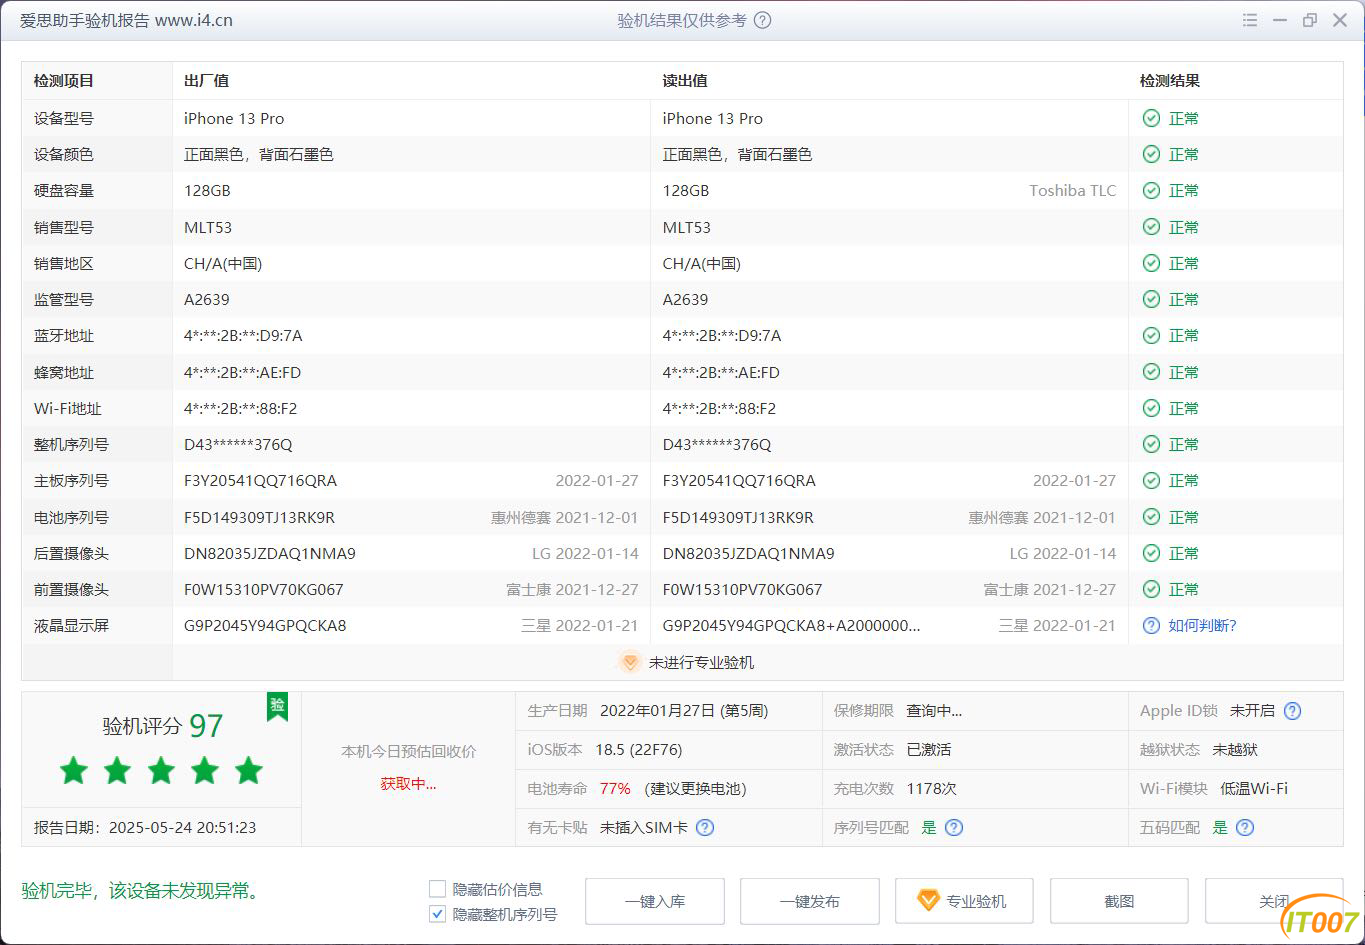
Task: Click the battery health value 77%
Action: (615, 788)
